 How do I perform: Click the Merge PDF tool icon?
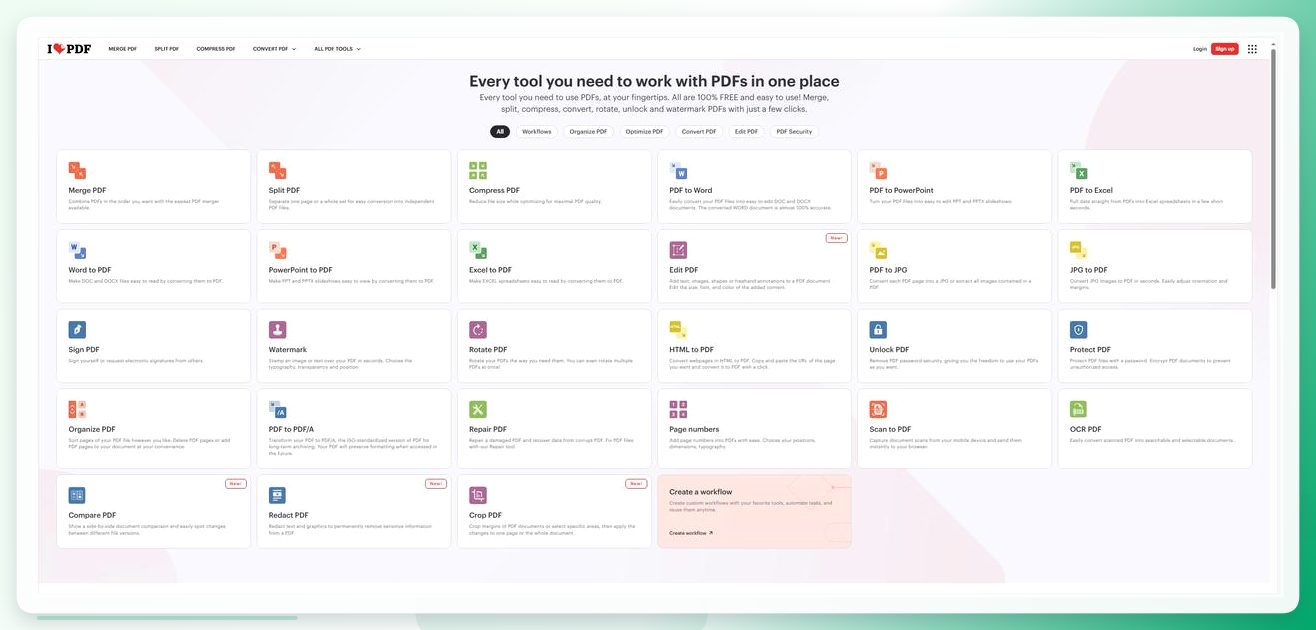tap(77, 170)
